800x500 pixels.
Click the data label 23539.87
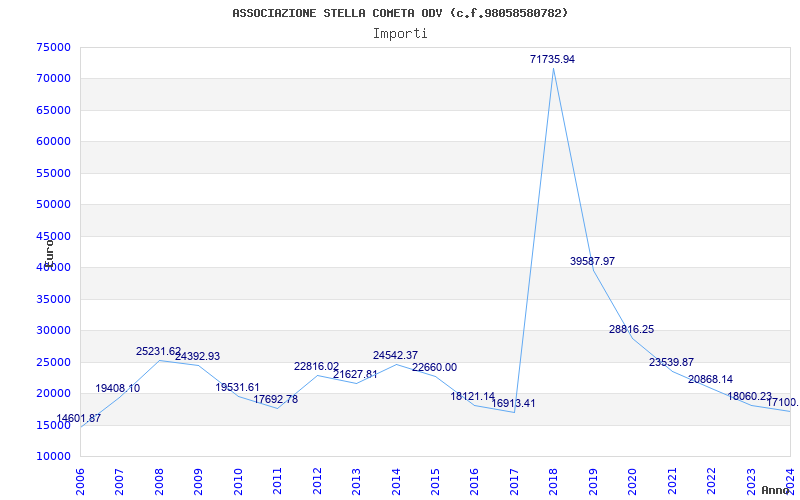pos(671,362)
